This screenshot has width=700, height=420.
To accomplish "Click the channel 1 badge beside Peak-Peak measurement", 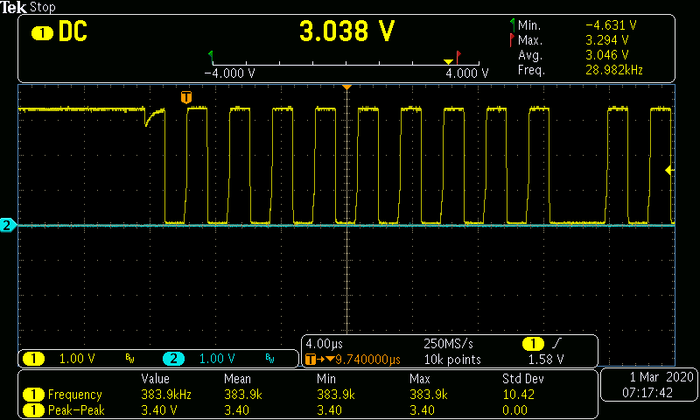I will click(33, 410).
